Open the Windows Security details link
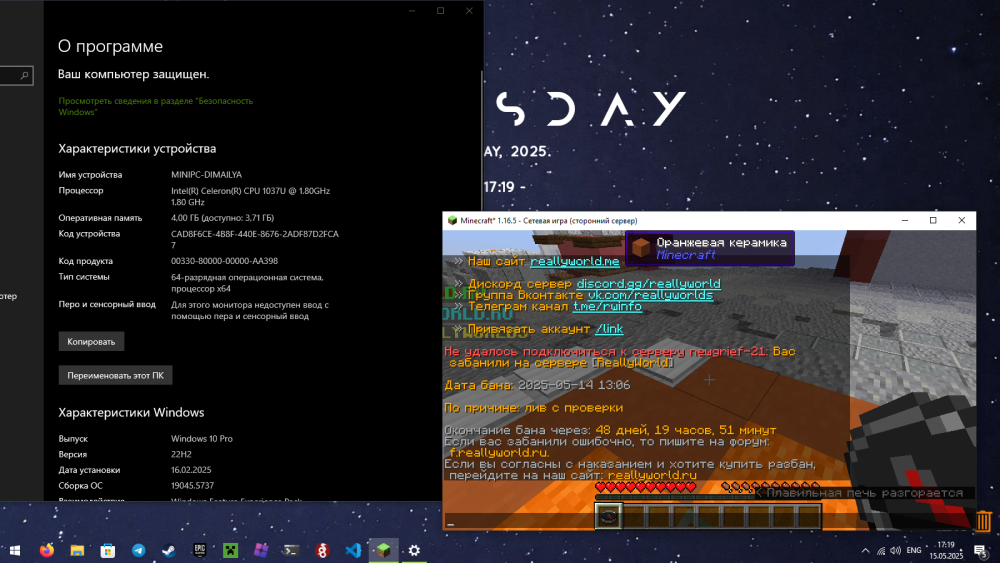 tap(156, 106)
